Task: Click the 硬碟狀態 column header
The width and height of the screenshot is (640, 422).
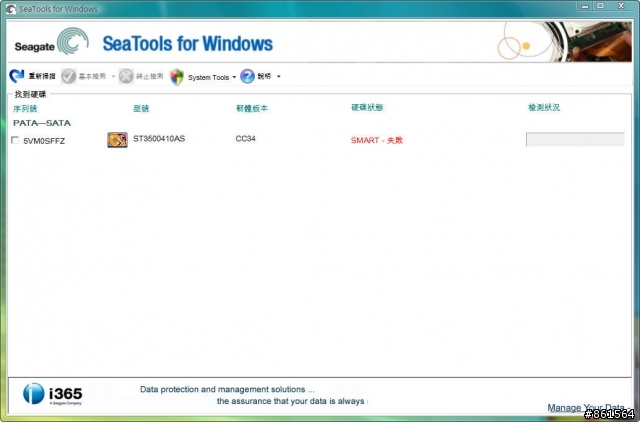Action: click(367, 108)
